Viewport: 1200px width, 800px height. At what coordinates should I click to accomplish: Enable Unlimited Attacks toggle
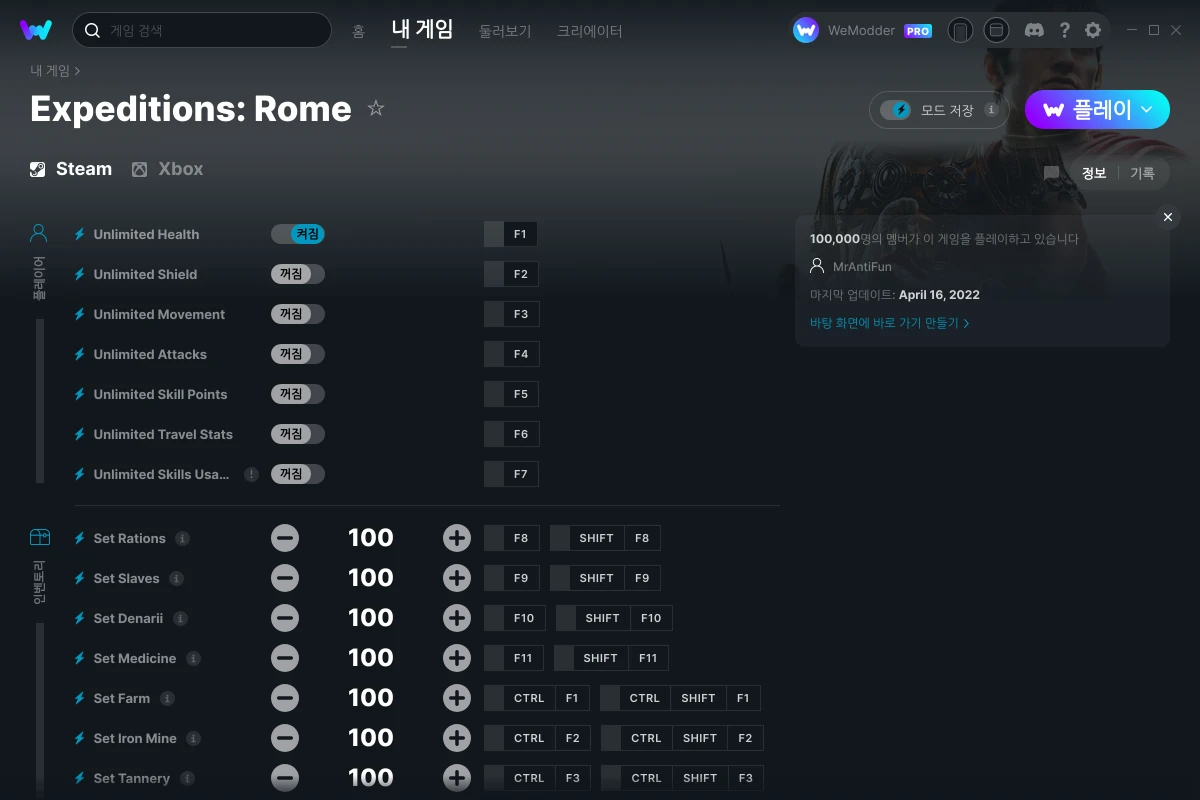[298, 354]
